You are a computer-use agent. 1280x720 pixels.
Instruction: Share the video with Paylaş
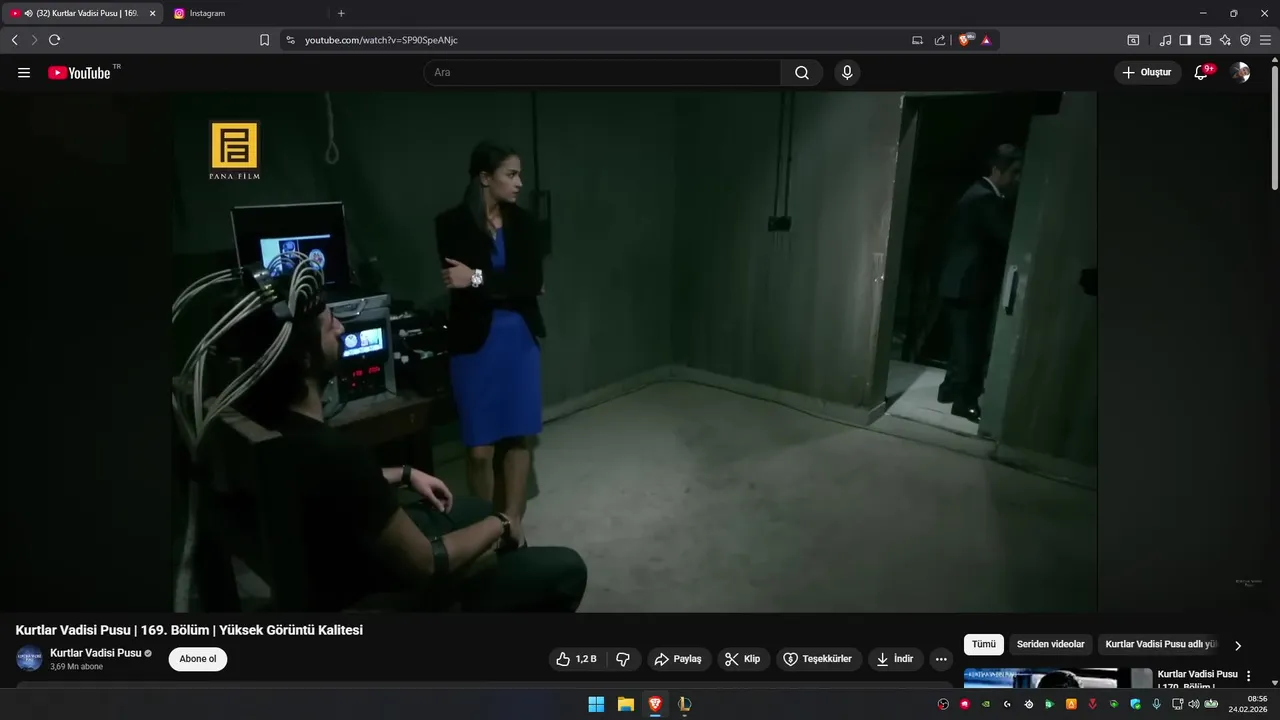point(679,659)
